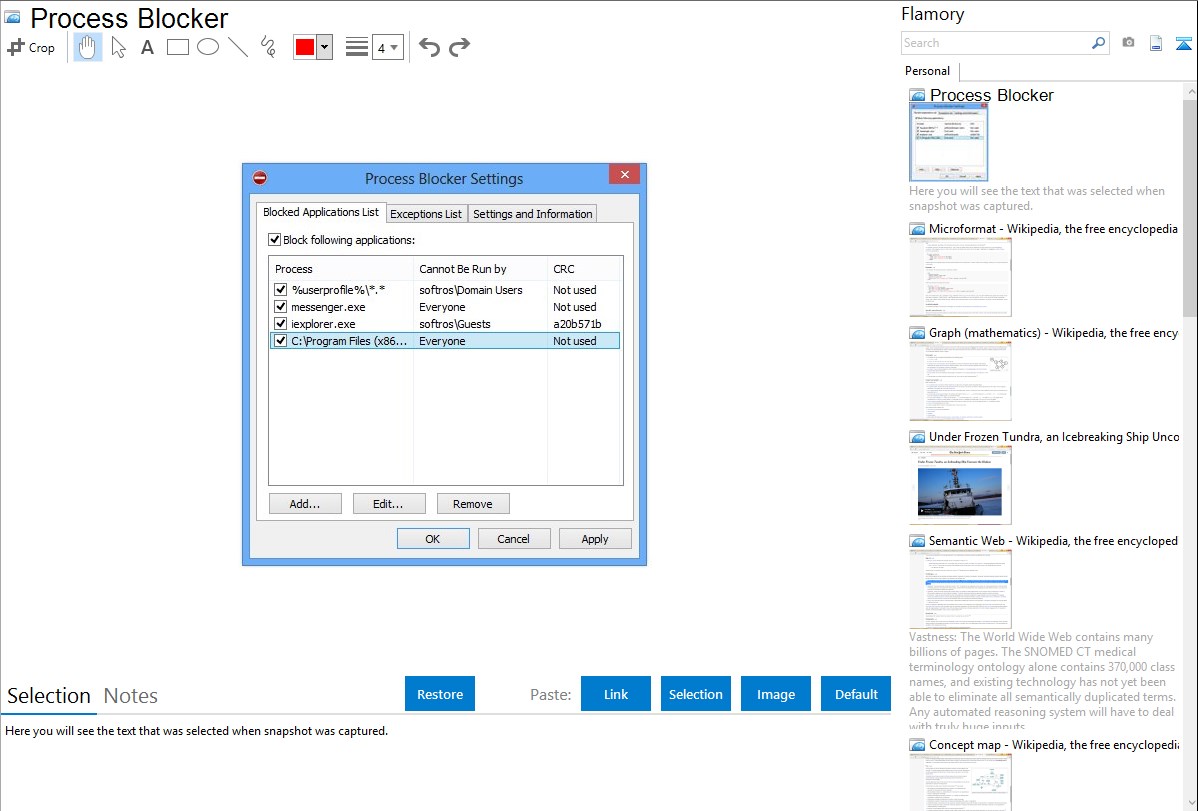This screenshot has width=1198, height=811.
Task: Open the Semantic Web snapshot thumbnail
Action: pos(960,589)
